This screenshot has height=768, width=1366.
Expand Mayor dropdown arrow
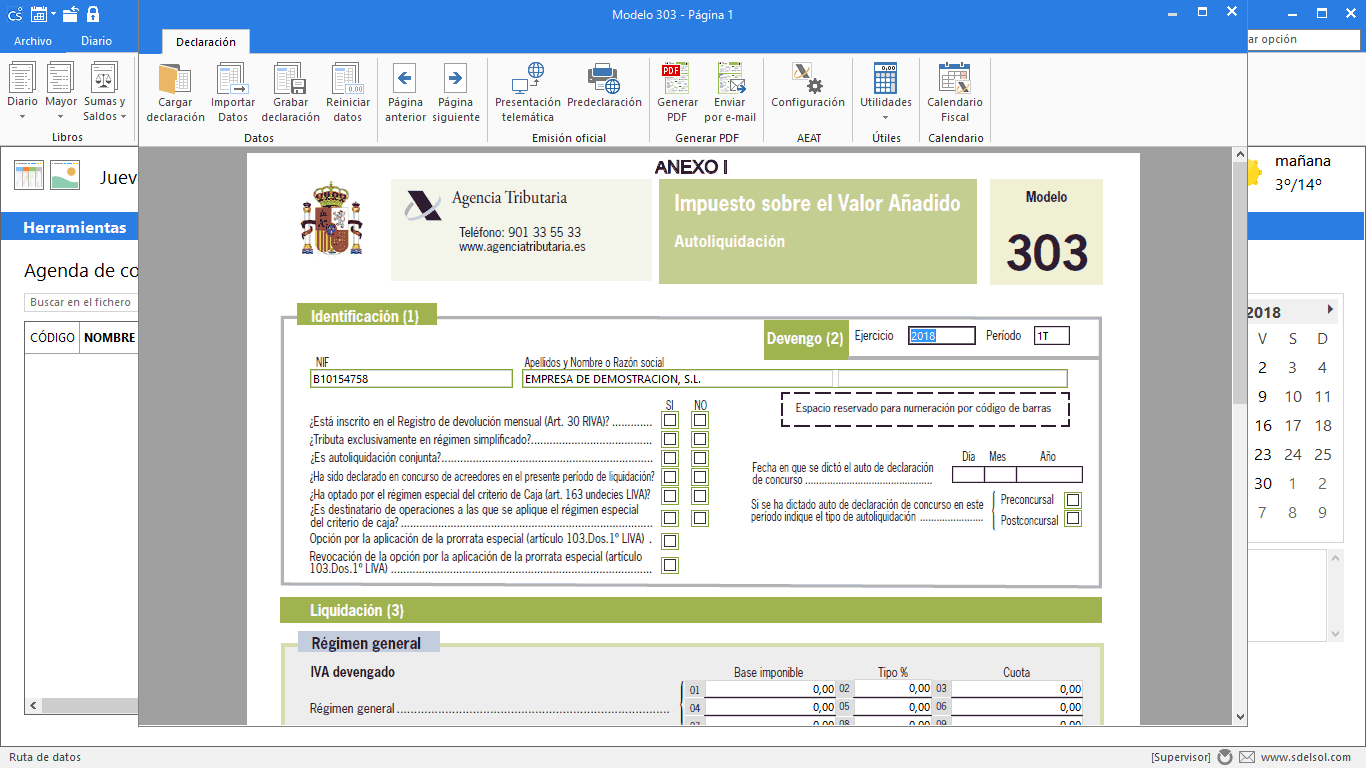tap(61, 117)
